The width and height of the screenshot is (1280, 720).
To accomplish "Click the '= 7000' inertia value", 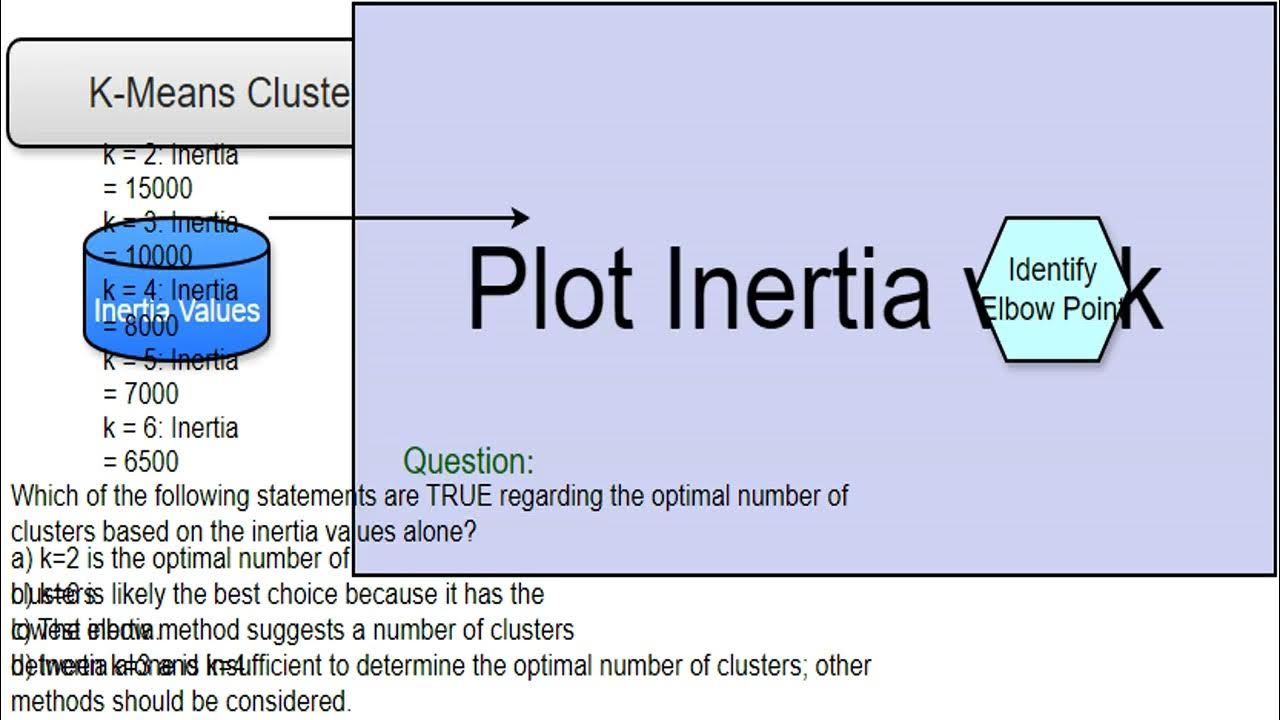I will [x=141, y=393].
